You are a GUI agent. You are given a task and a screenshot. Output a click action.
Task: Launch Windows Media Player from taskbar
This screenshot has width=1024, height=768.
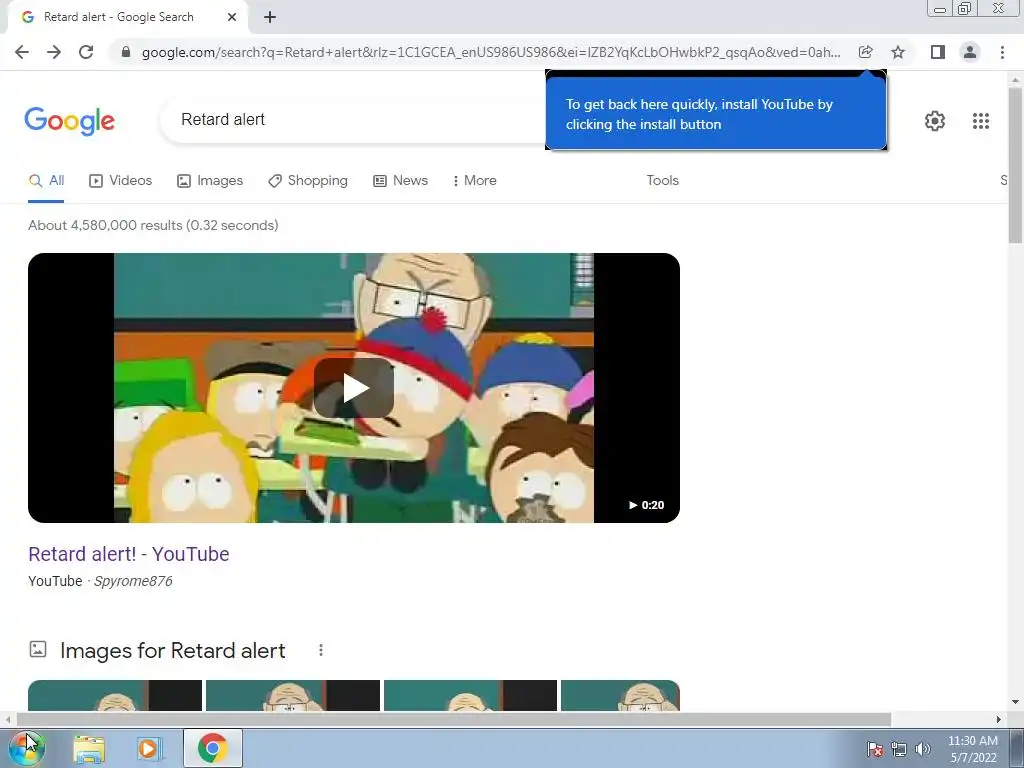click(x=149, y=749)
